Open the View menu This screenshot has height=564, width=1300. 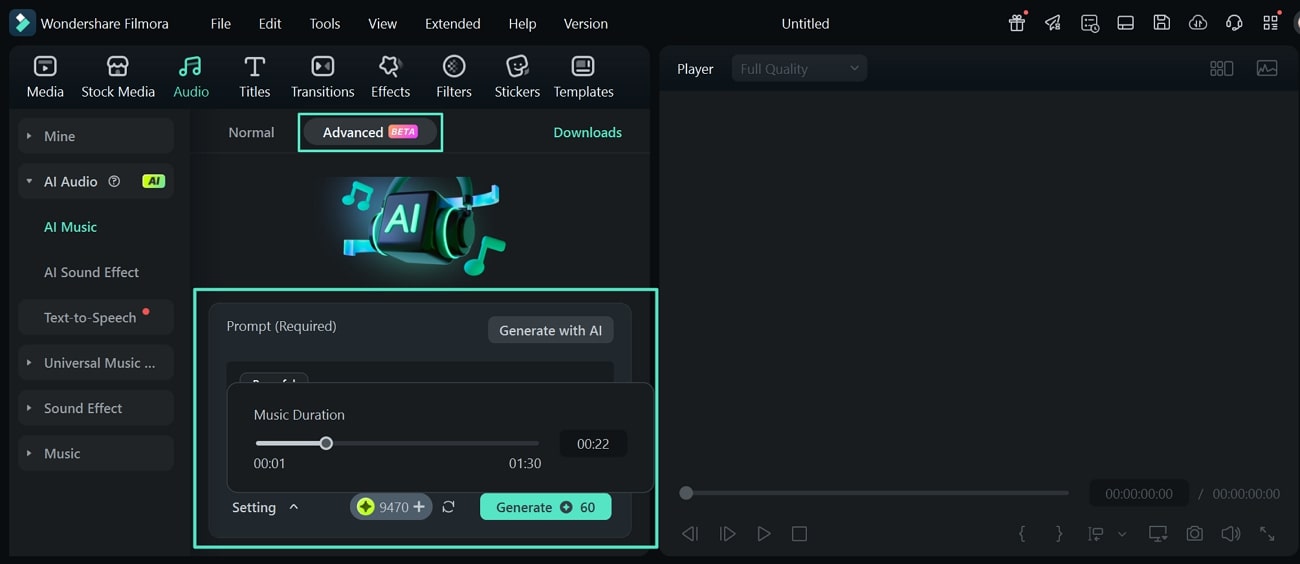(x=382, y=23)
